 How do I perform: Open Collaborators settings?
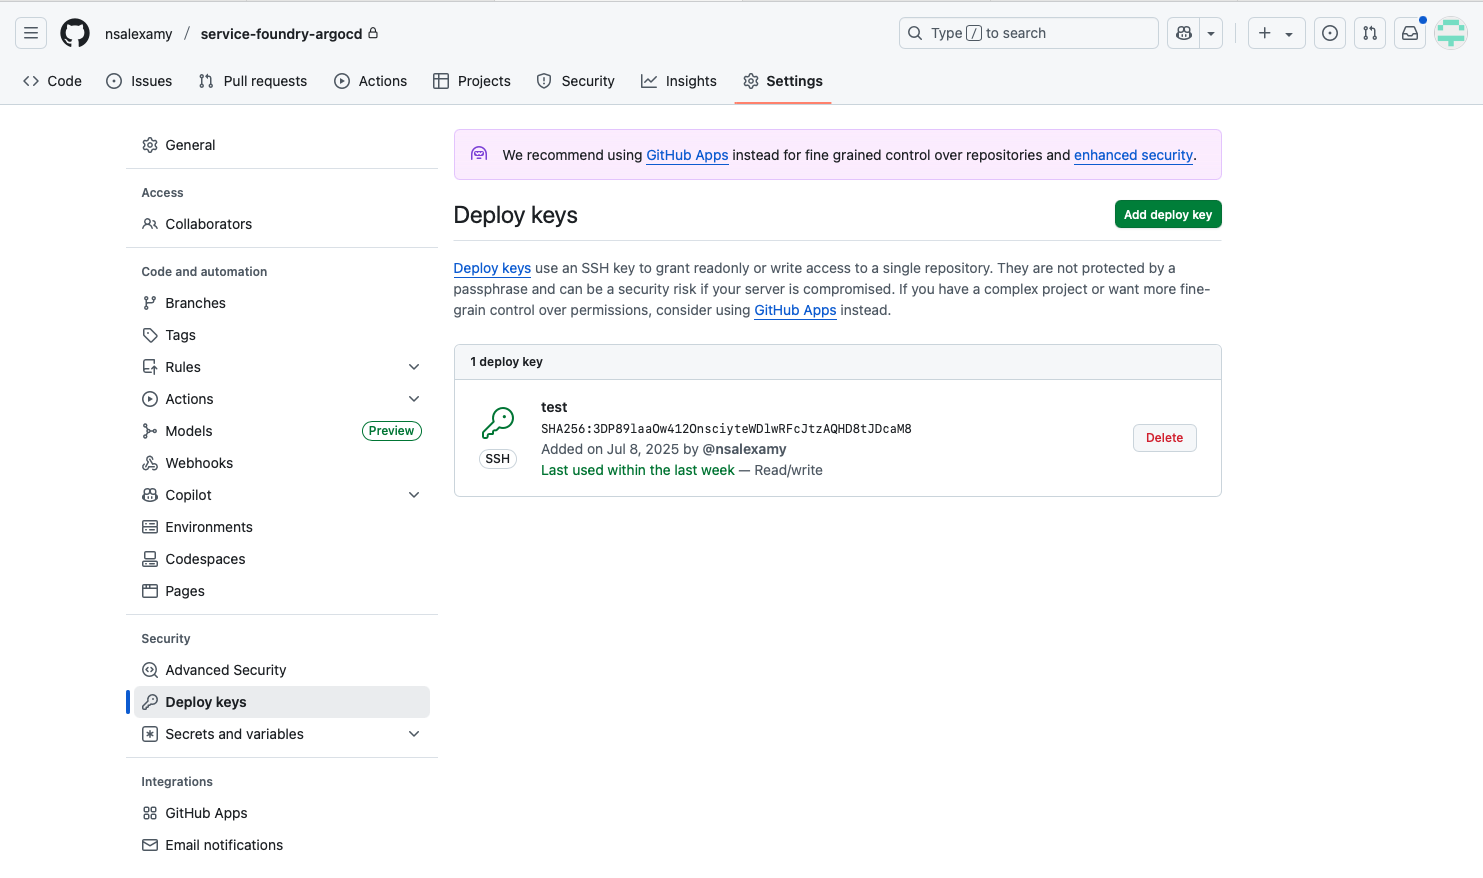[x=282, y=224]
